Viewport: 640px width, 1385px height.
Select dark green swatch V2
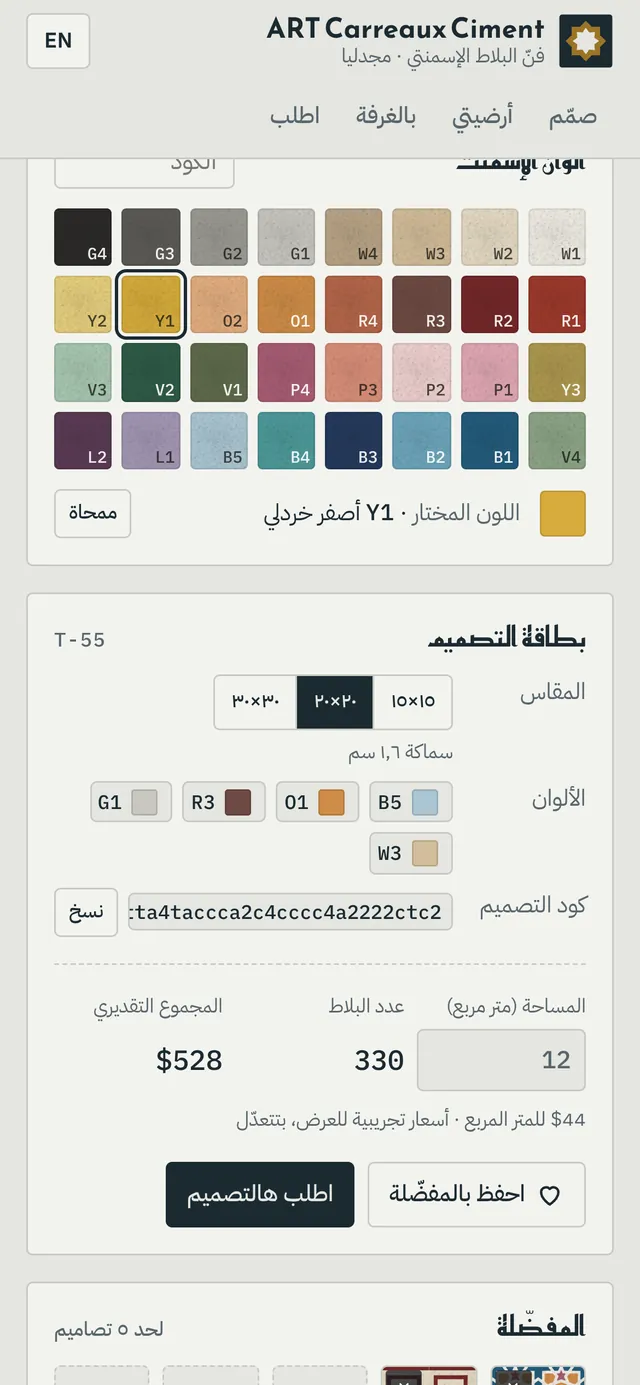151,372
